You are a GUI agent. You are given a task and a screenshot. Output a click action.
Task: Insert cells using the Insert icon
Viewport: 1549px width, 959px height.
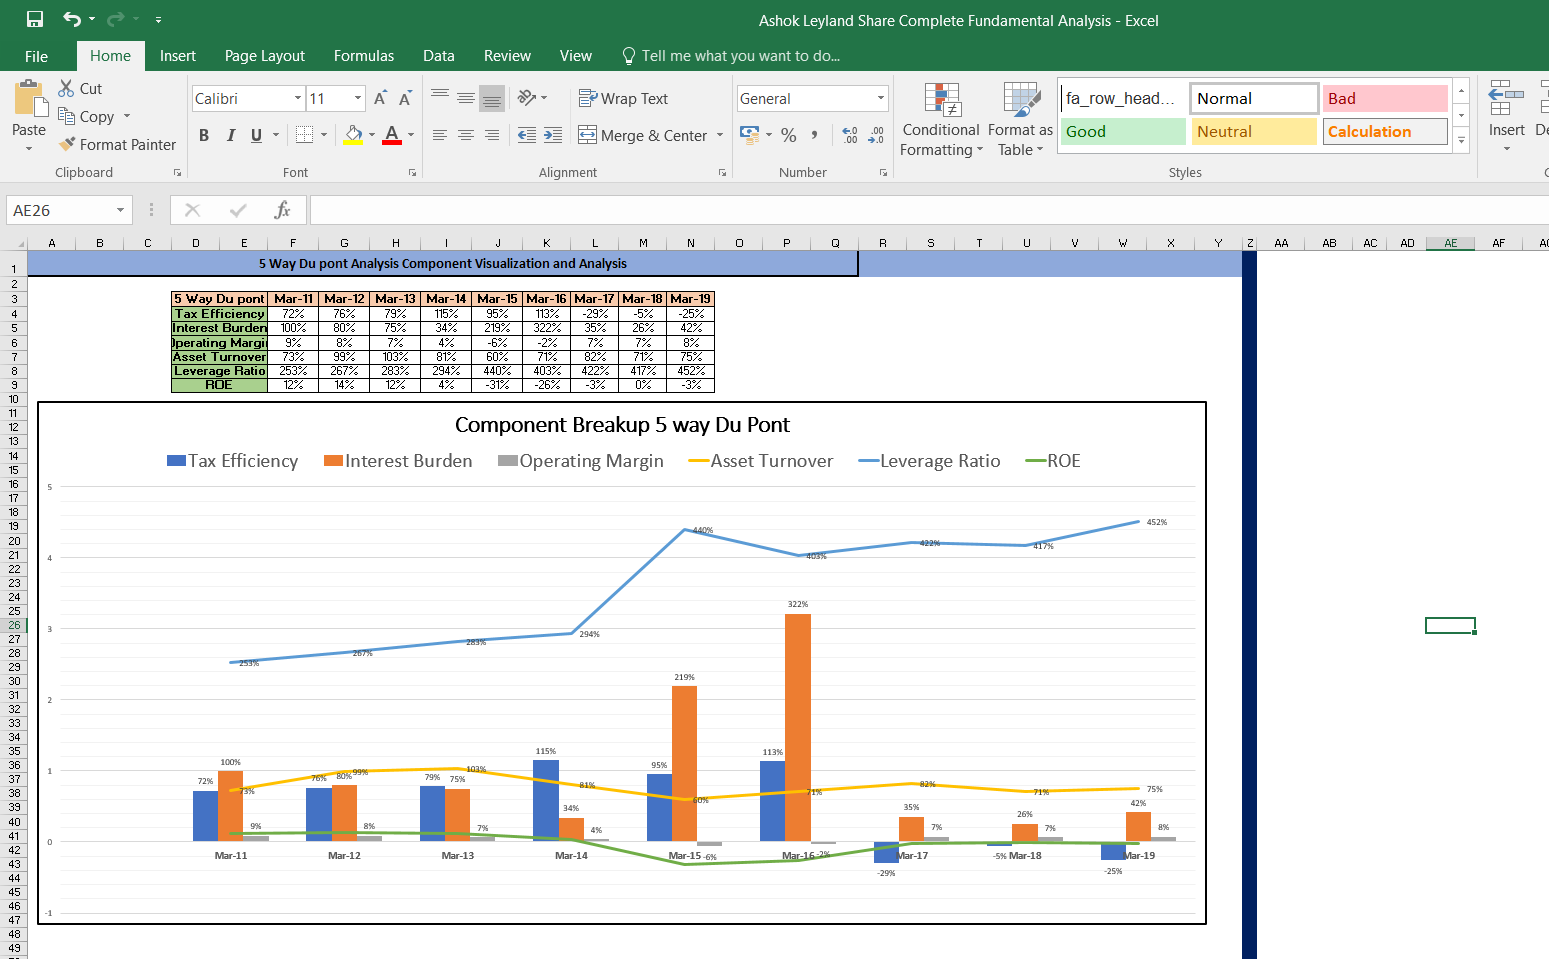point(1506,100)
